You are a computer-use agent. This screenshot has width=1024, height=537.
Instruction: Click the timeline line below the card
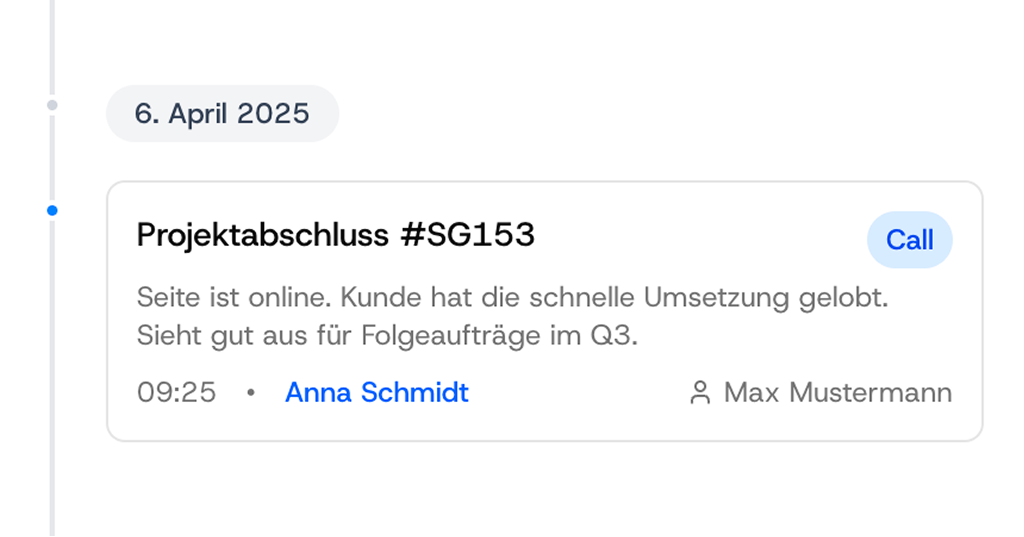(52, 490)
